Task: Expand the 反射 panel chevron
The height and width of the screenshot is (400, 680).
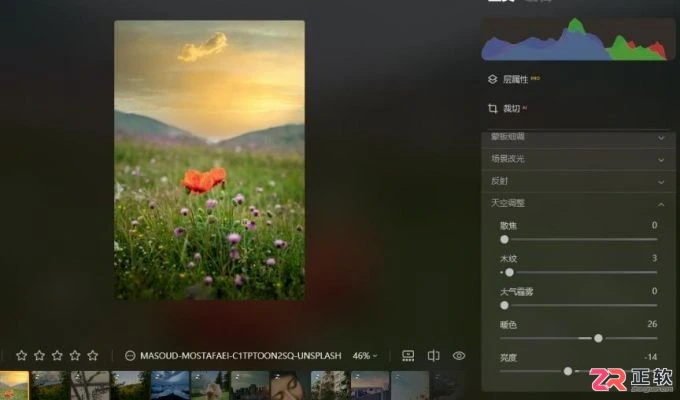Action: [x=661, y=182]
